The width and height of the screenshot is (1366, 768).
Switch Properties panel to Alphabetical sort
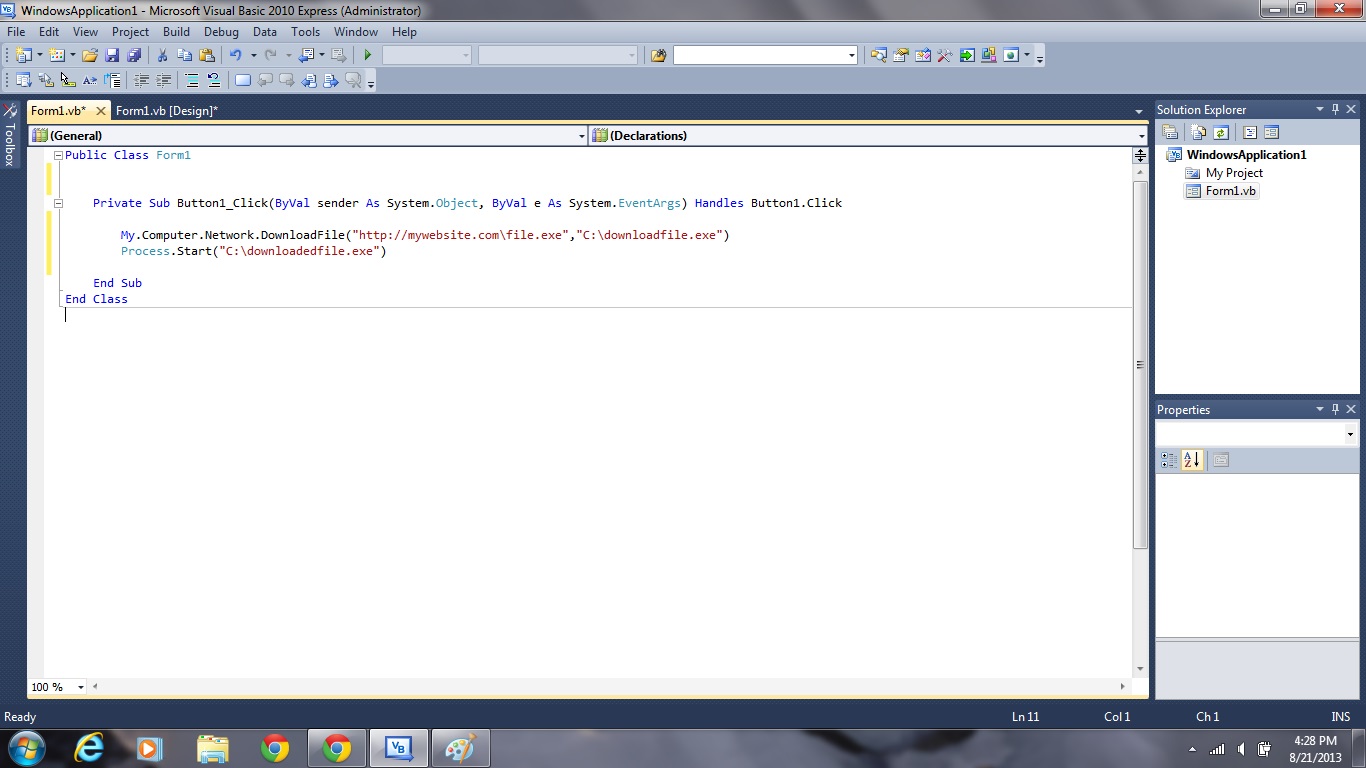tap(1191, 460)
